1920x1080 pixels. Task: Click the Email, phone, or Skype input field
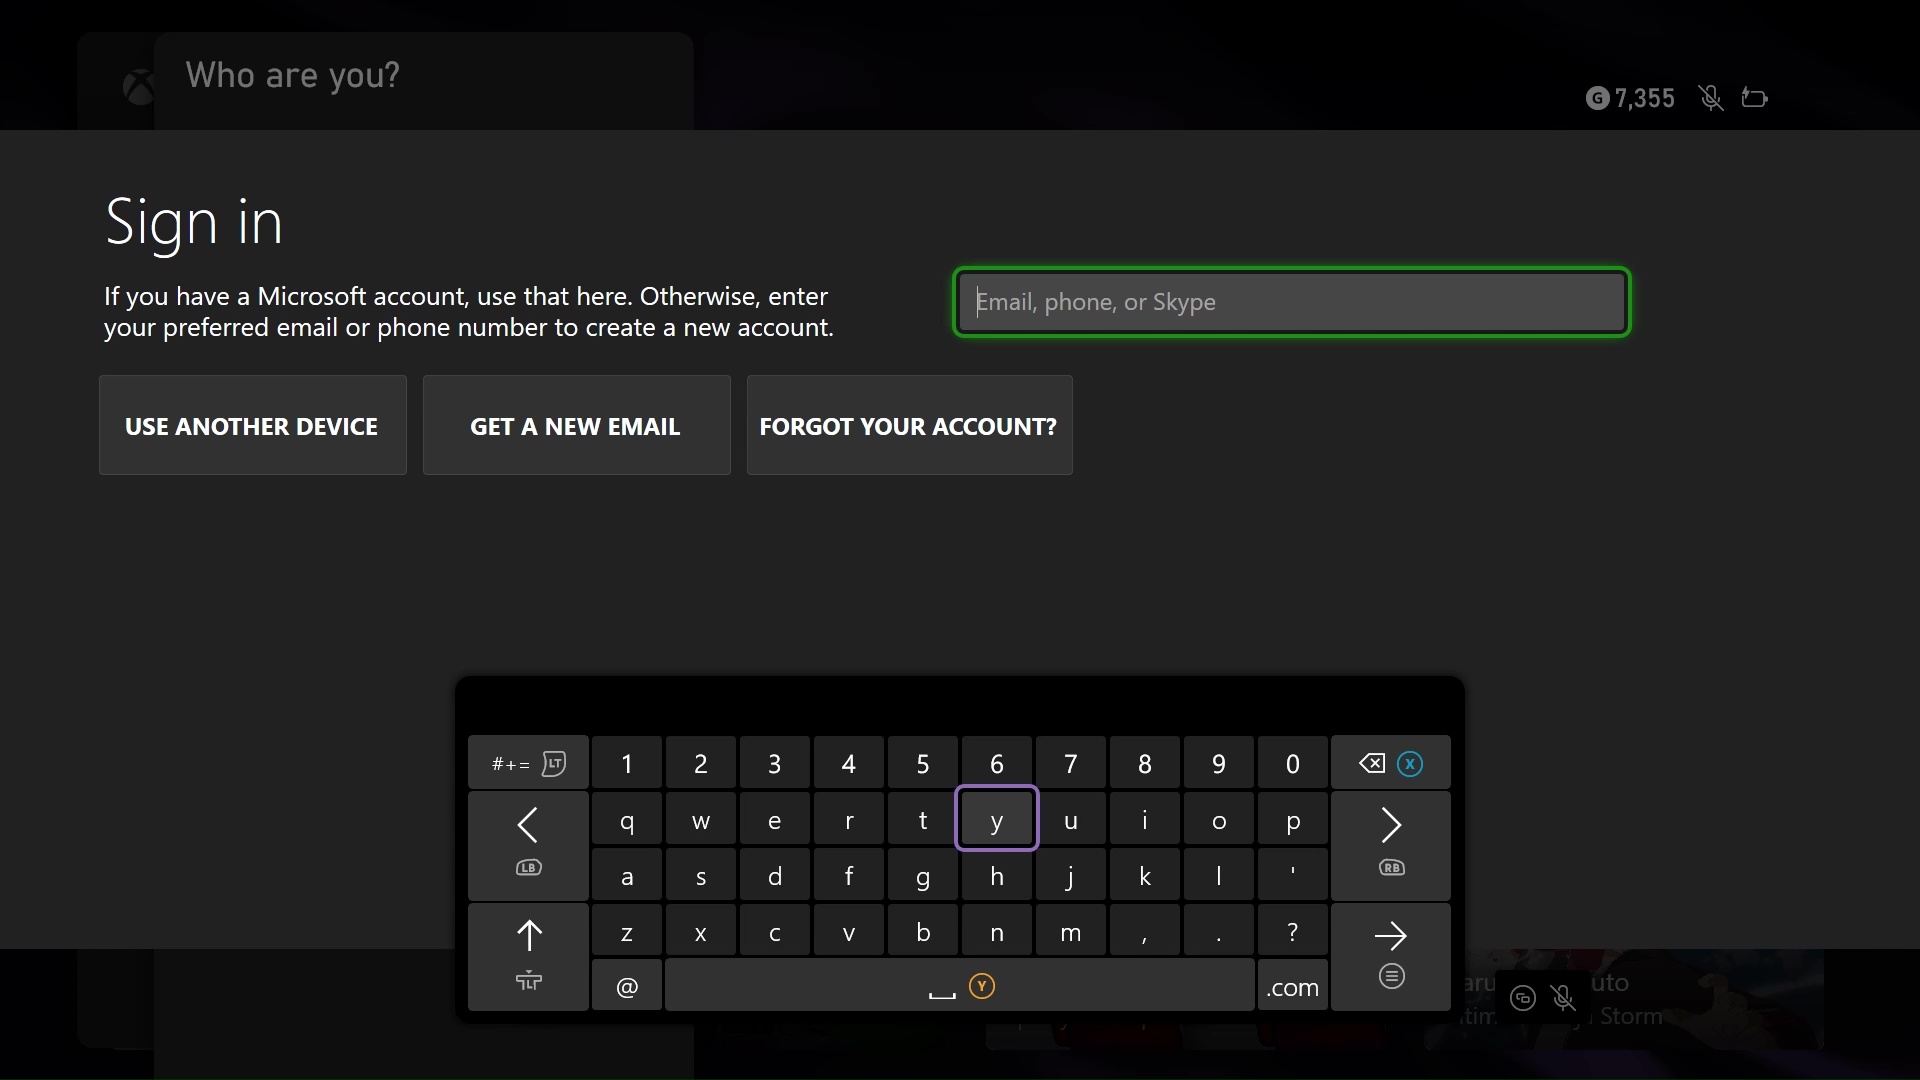pyautogui.click(x=1289, y=301)
